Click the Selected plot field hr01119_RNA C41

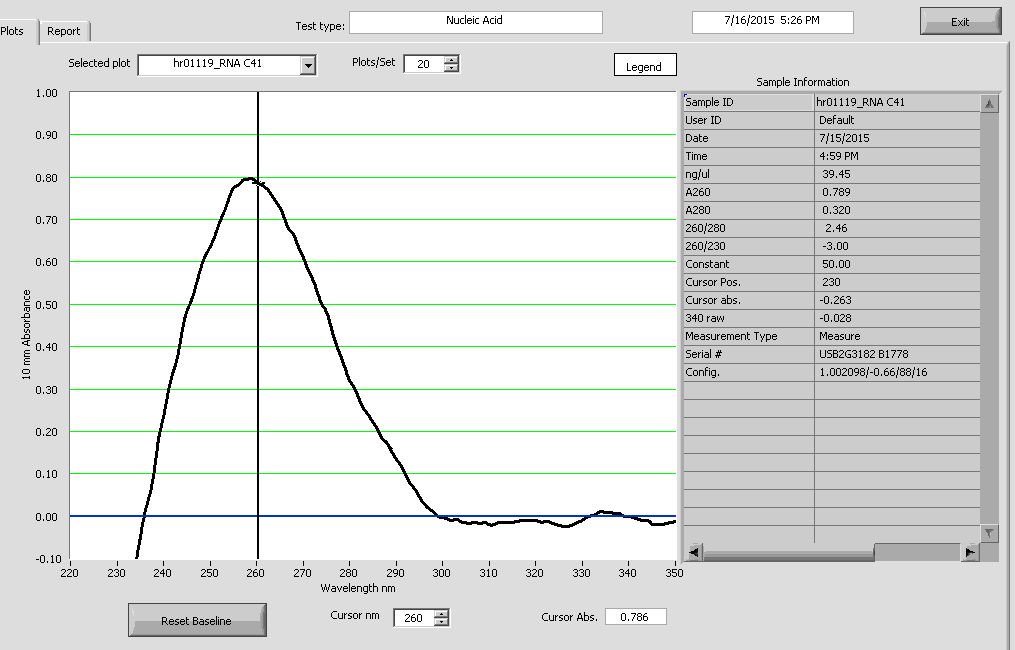(219, 64)
